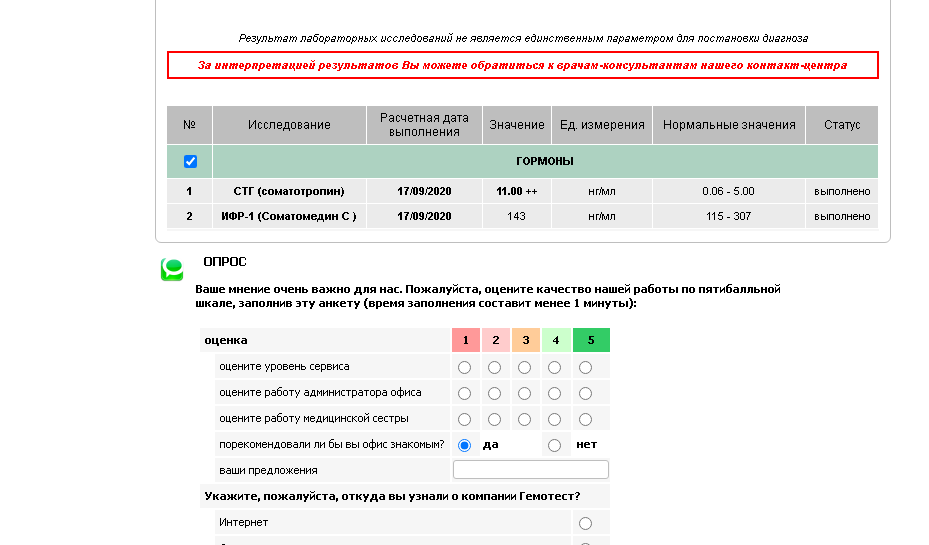Click the ИФР-1 (Соматомедин С) test name
Screen dimensions: 929x545
(288, 216)
